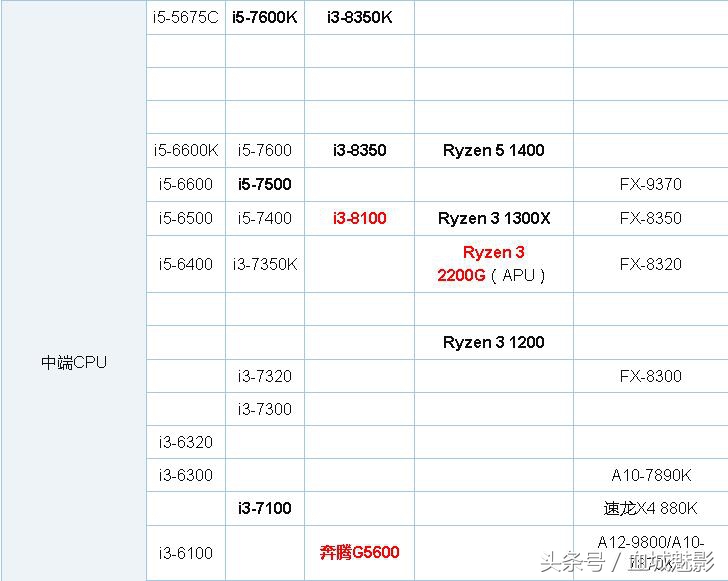This screenshot has width=728, height=581.
Task: Select the i5-7600K cell
Action: tap(265, 17)
